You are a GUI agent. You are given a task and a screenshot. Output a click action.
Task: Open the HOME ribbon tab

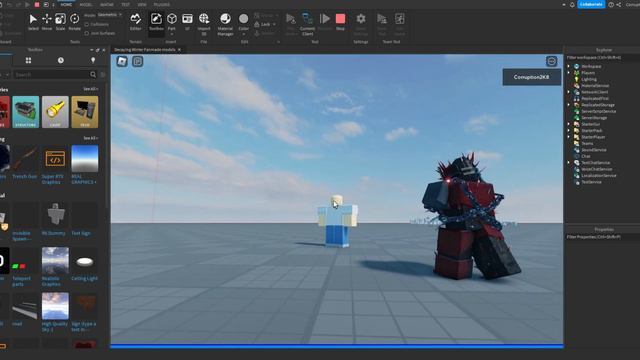point(66,4)
